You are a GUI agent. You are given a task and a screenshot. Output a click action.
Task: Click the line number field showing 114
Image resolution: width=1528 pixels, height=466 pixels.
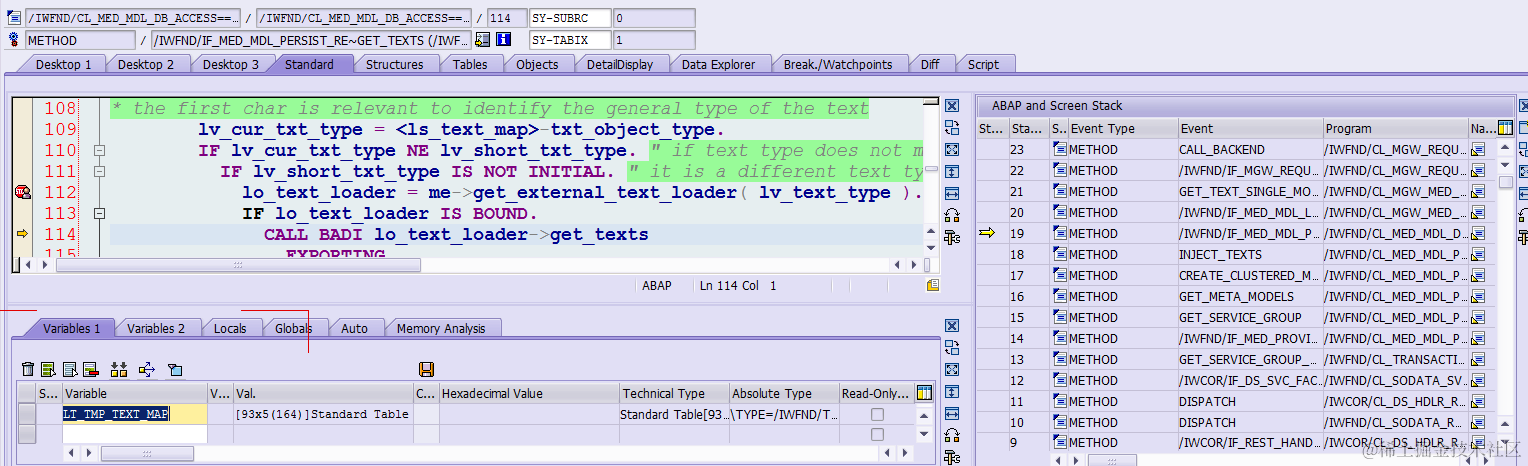tap(507, 18)
